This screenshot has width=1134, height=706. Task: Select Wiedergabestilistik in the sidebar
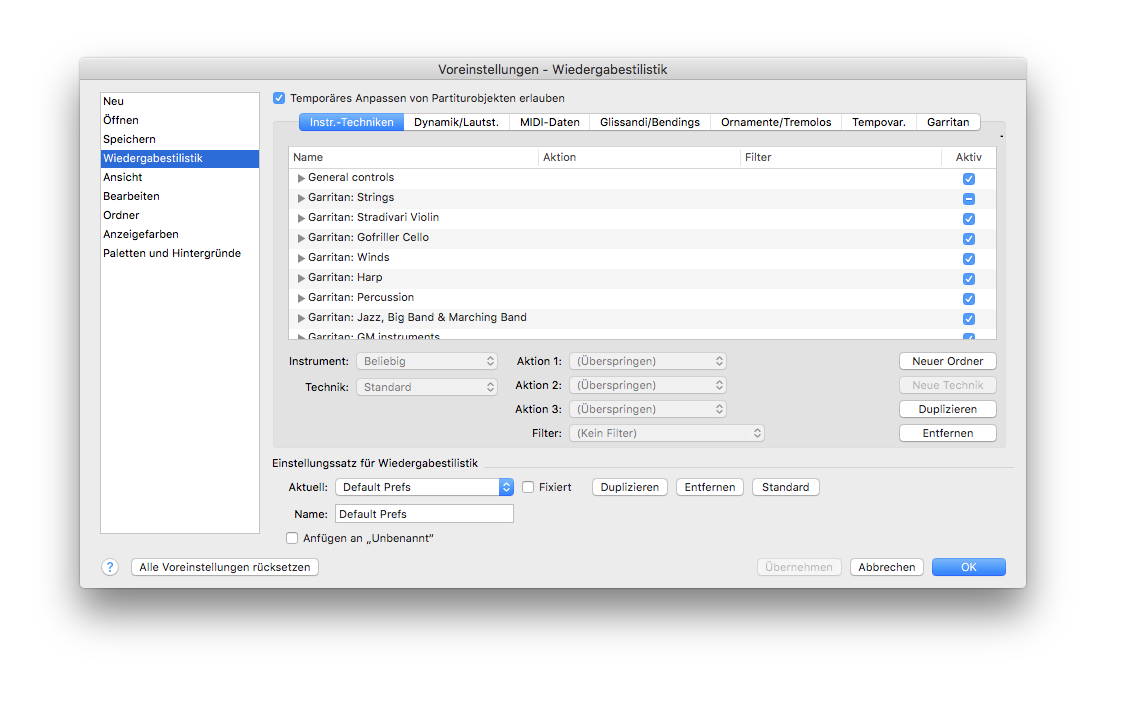click(x=180, y=158)
